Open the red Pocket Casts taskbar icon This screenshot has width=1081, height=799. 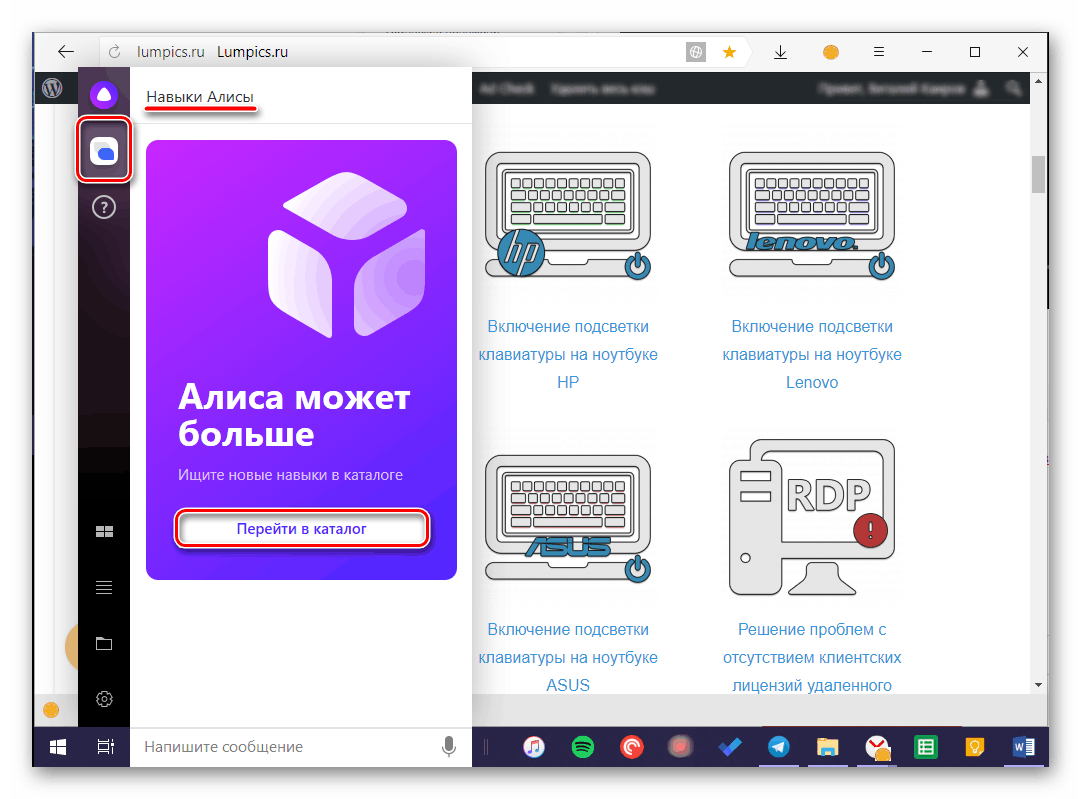(632, 747)
